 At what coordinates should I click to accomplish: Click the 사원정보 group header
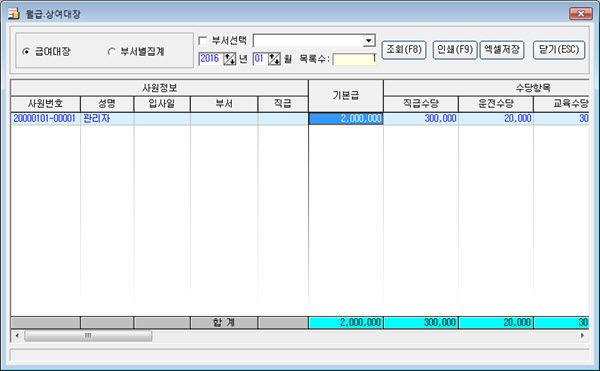pos(160,88)
